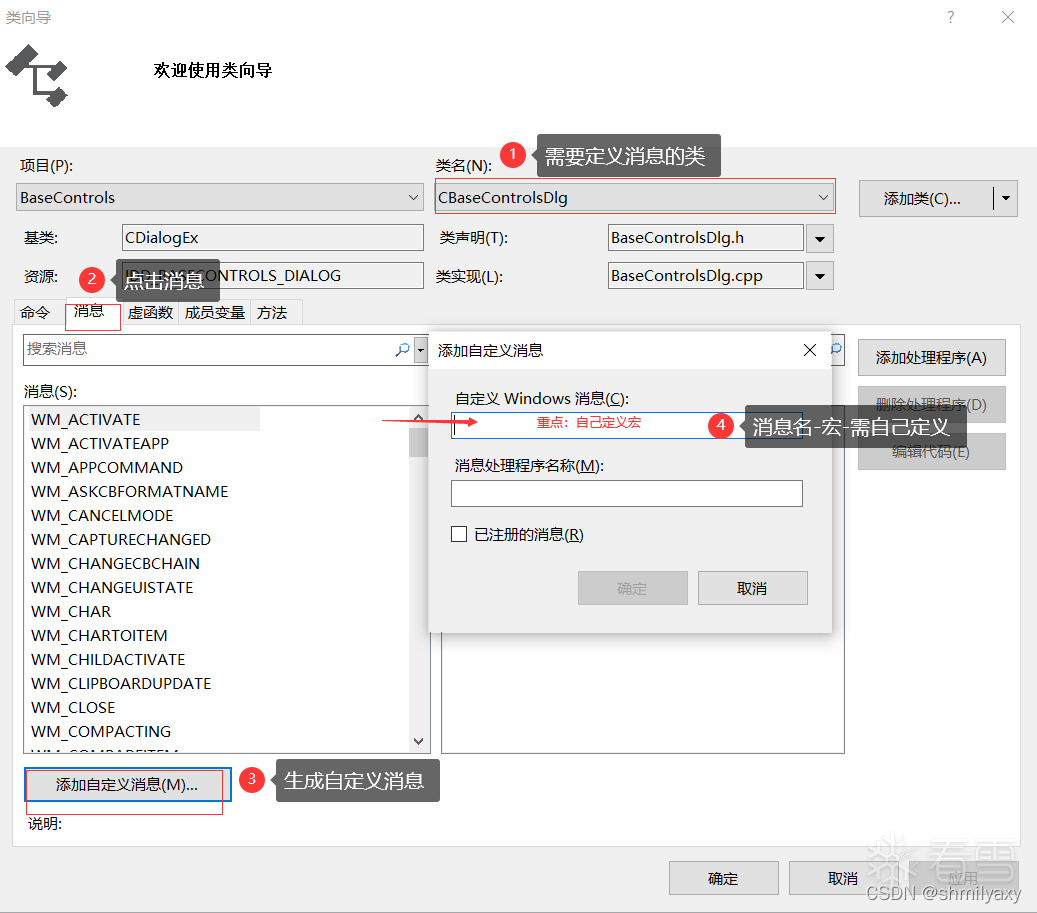Select WM_CHILDACTIVATE in message list
Image resolution: width=1037 pixels, height=913 pixels.
point(108,660)
